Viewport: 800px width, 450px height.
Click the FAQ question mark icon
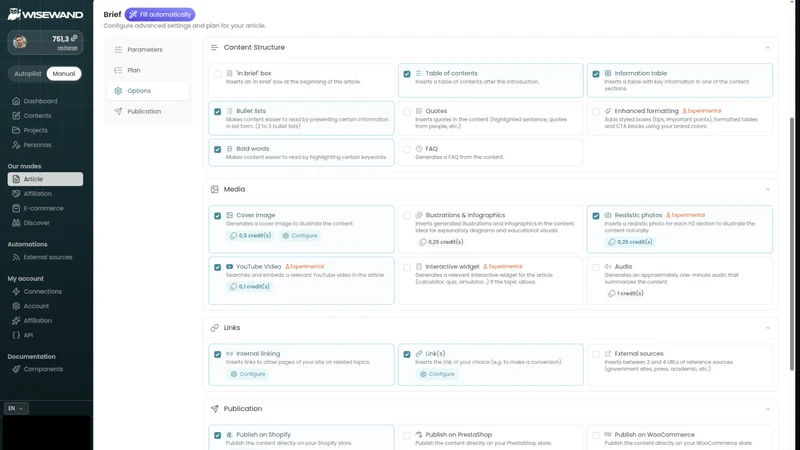419,148
